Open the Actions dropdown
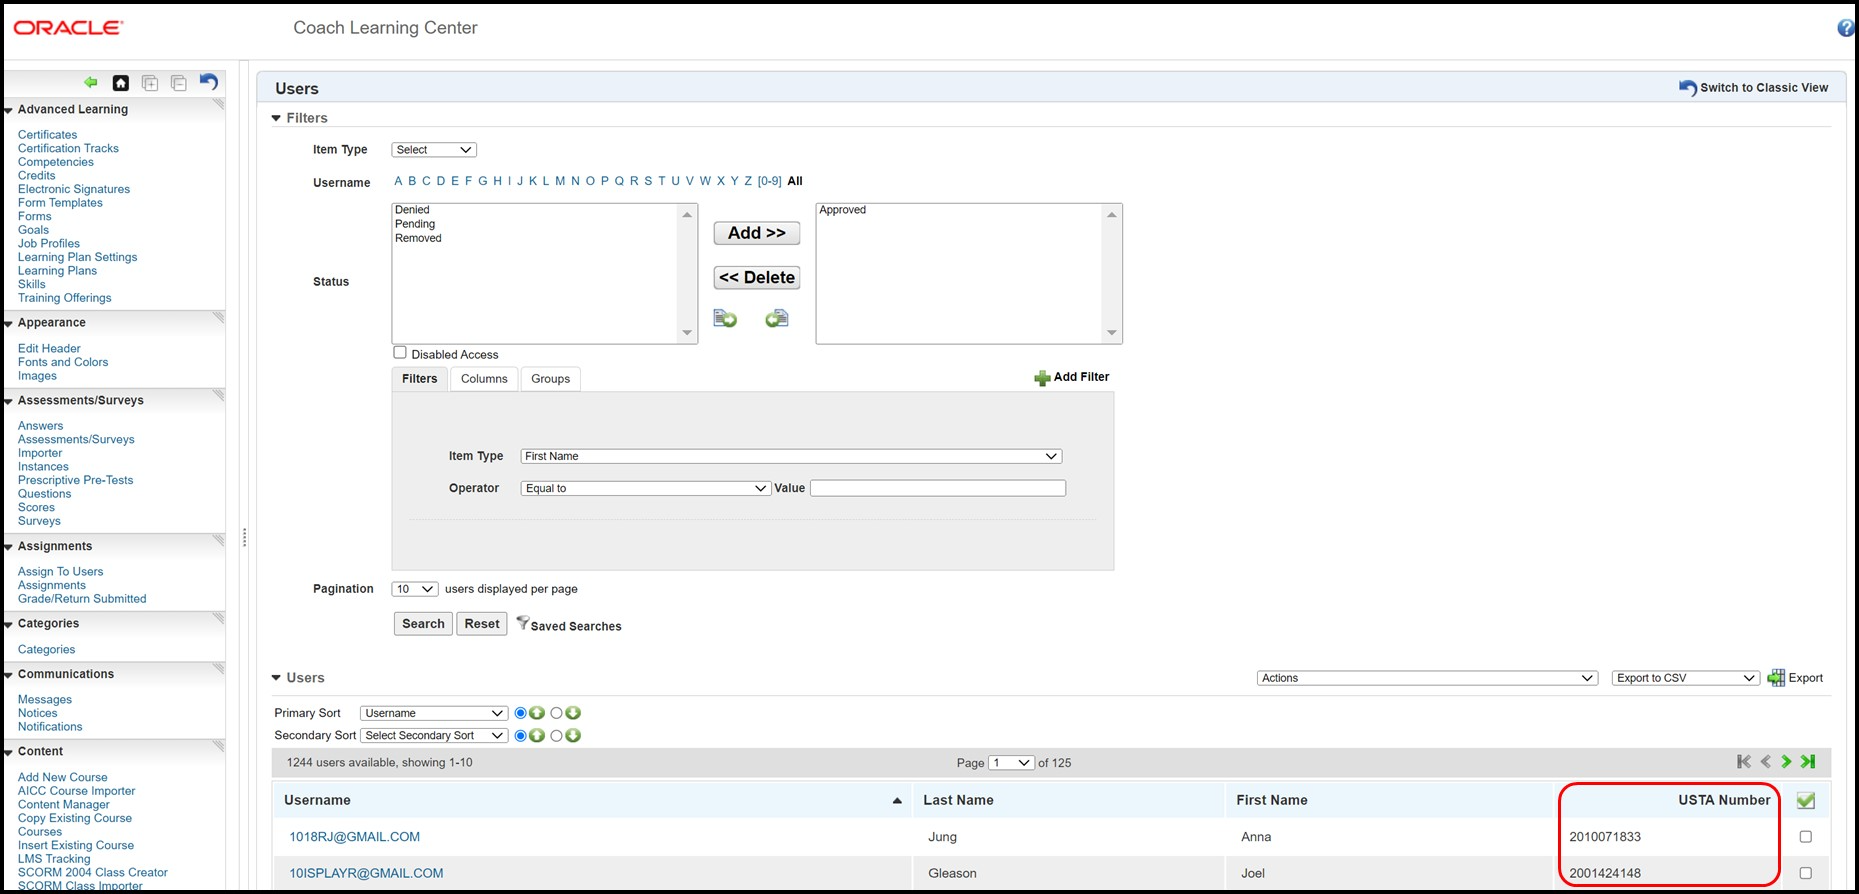The width and height of the screenshot is (1859, 894). coord(1428,678)
